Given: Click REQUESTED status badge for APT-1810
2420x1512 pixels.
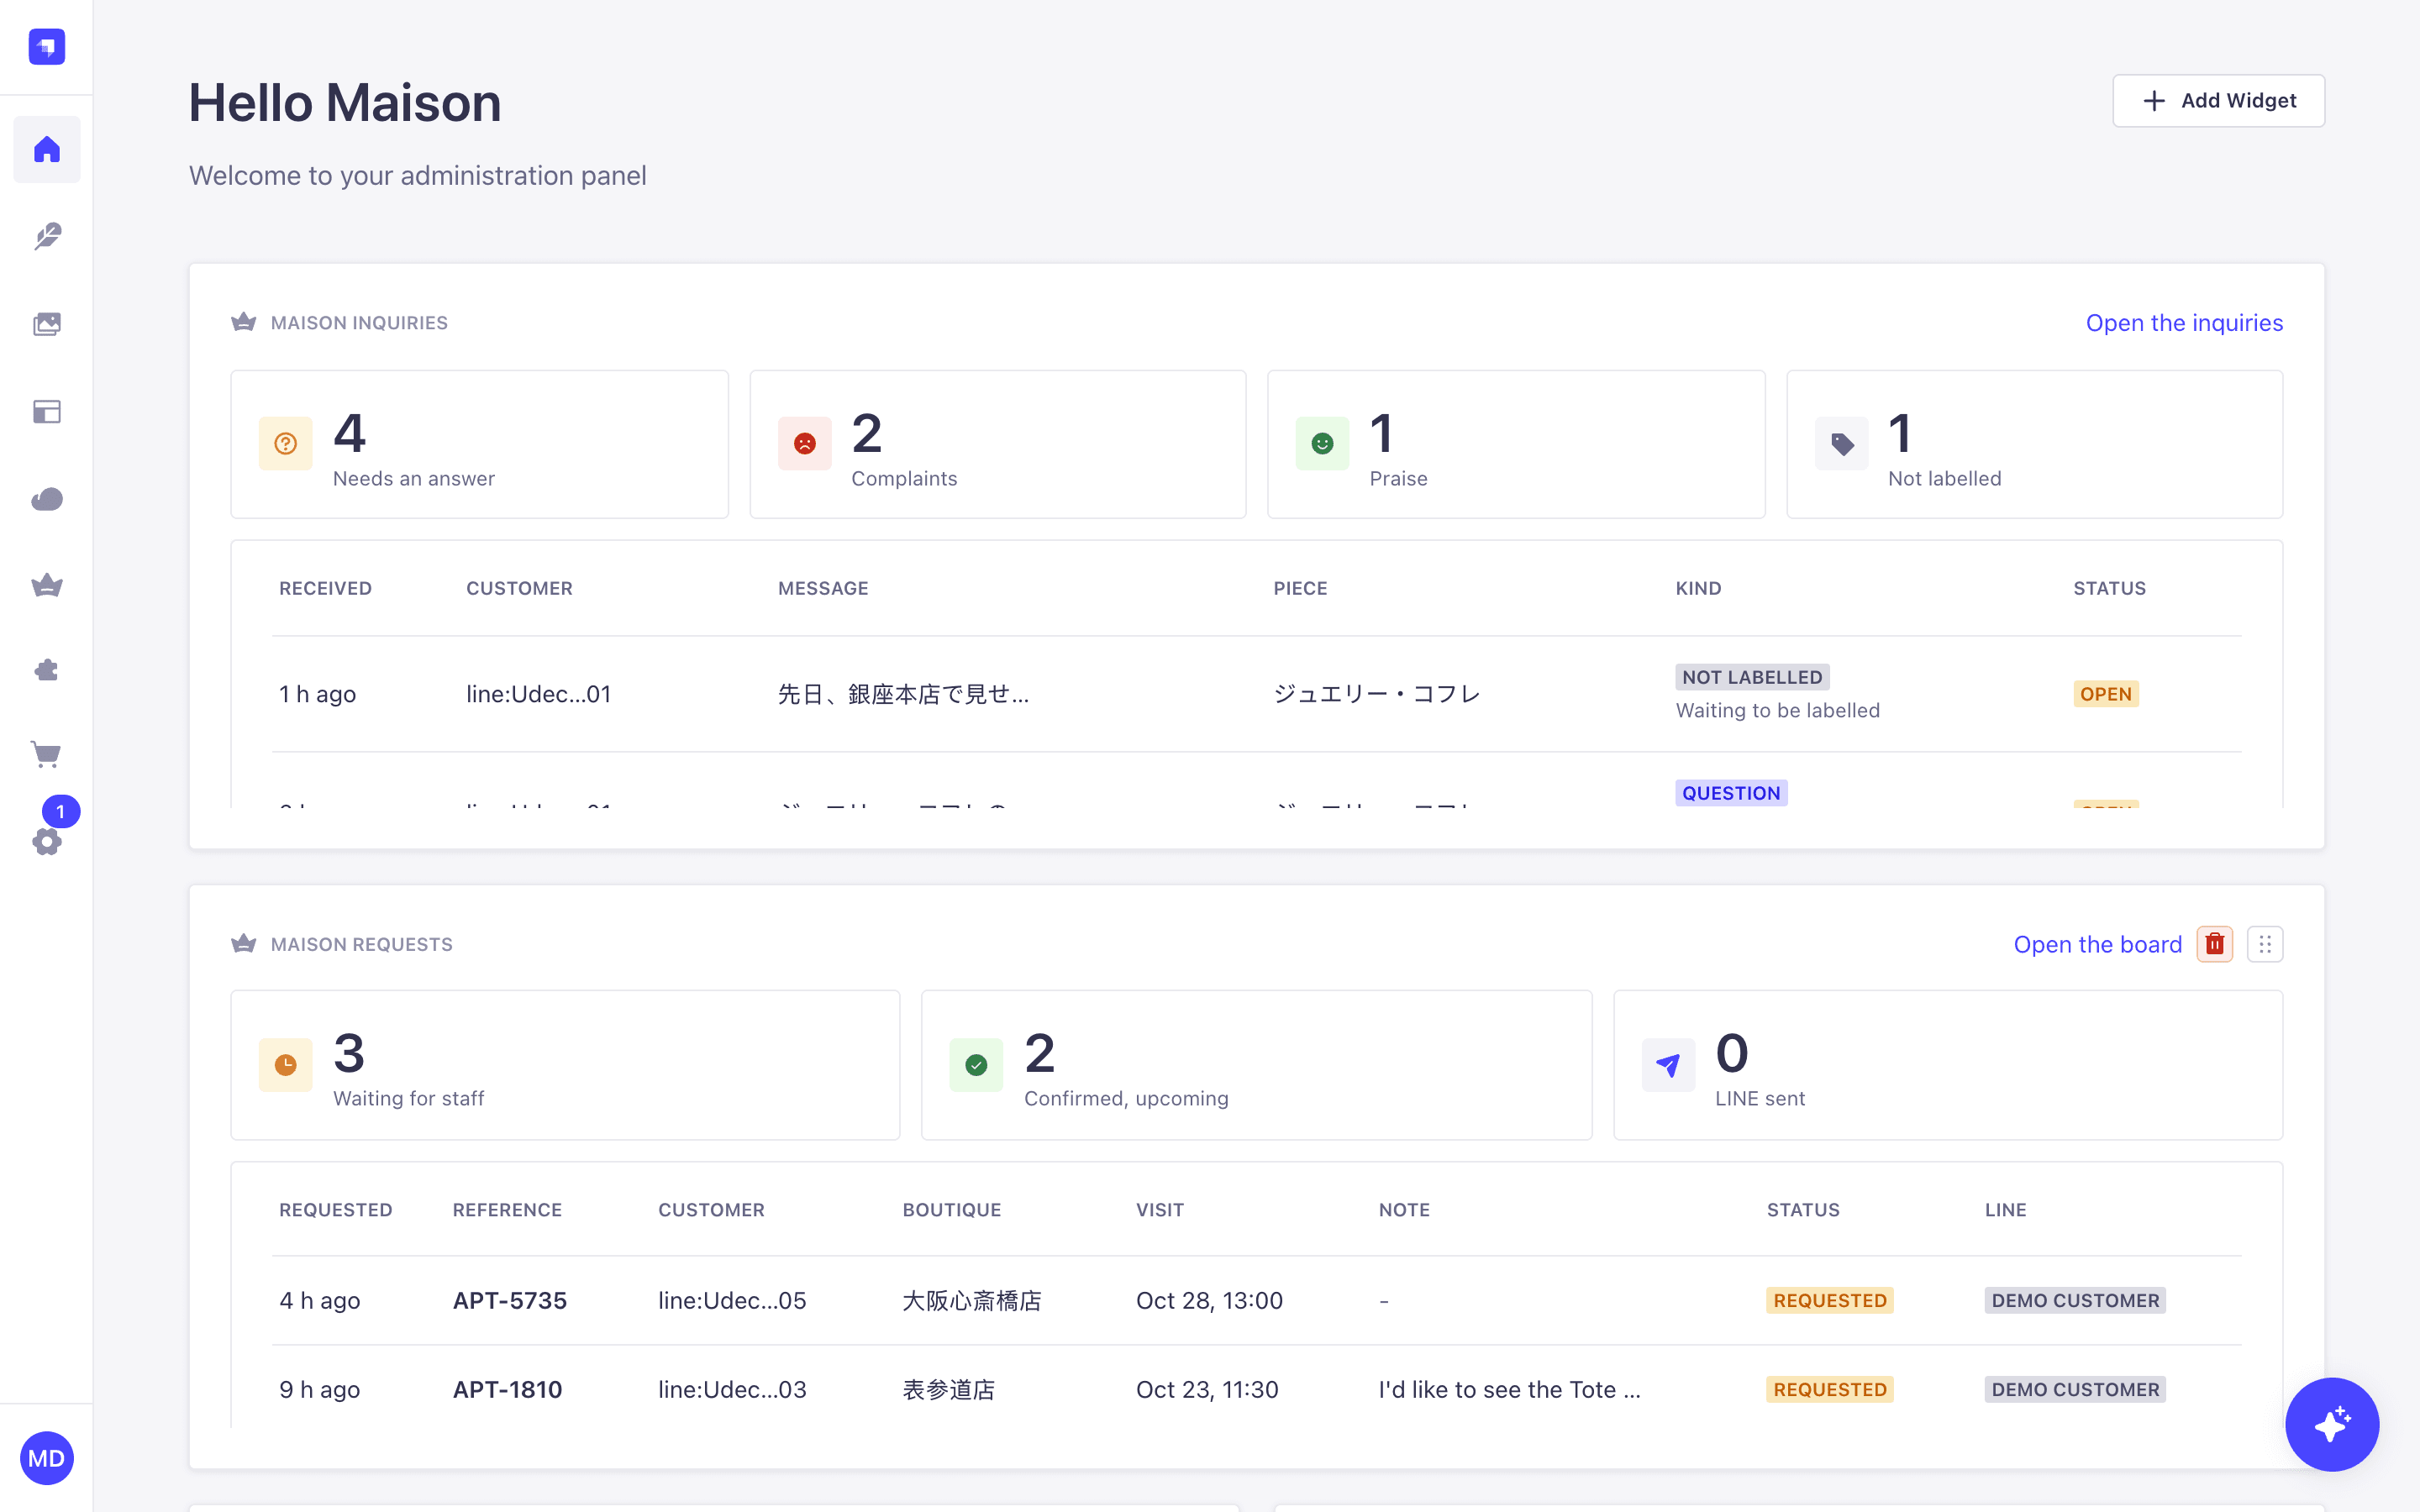Looking at the screenshot, I should [x=1829, y=1389].
